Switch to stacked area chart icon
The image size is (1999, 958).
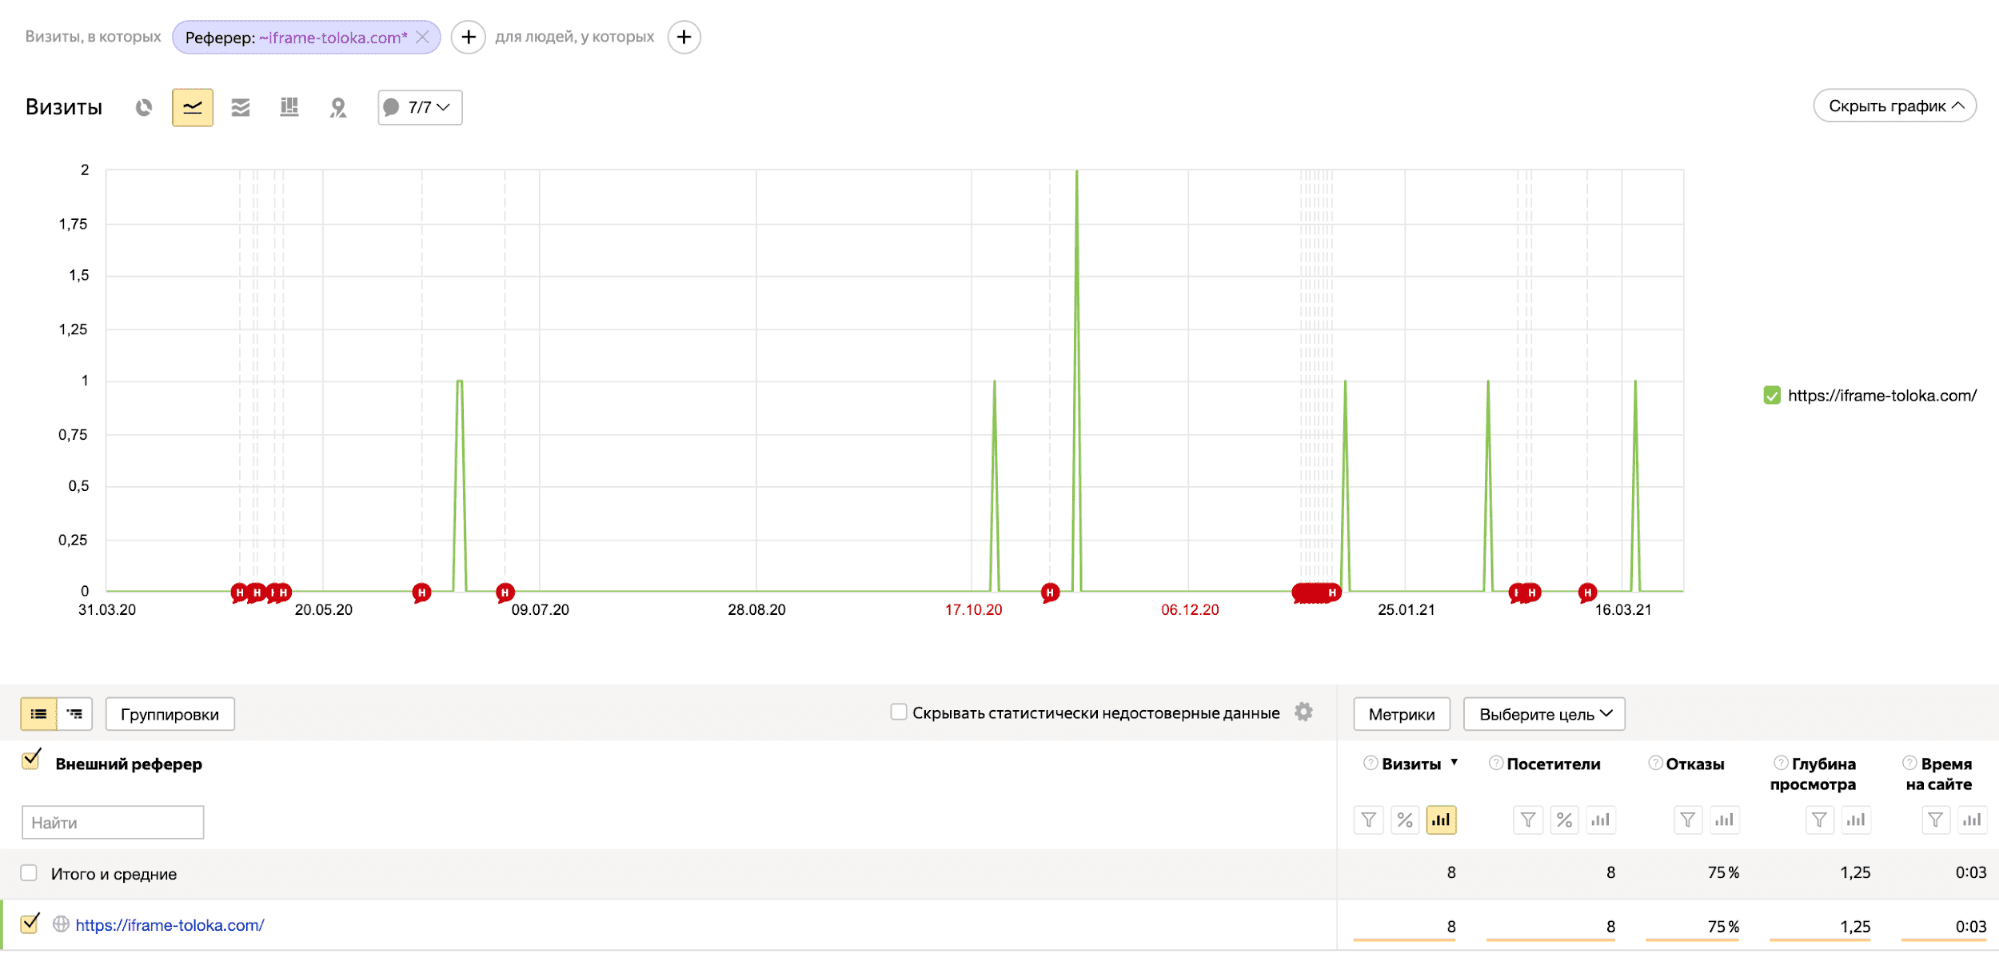coord(241,107)
